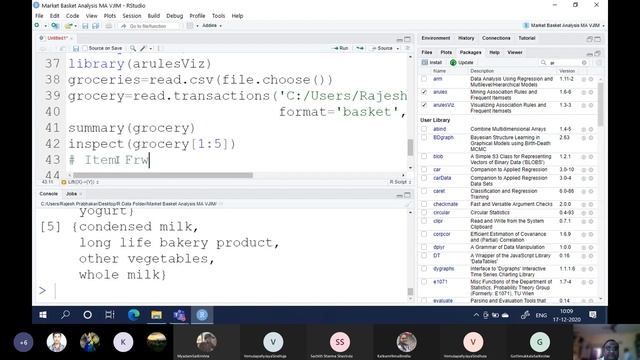Image resolution: width=640 pixels, height=360 pixels.
Task: Clear the package search text
Action: pyautogui.click(x=584, y=62)
